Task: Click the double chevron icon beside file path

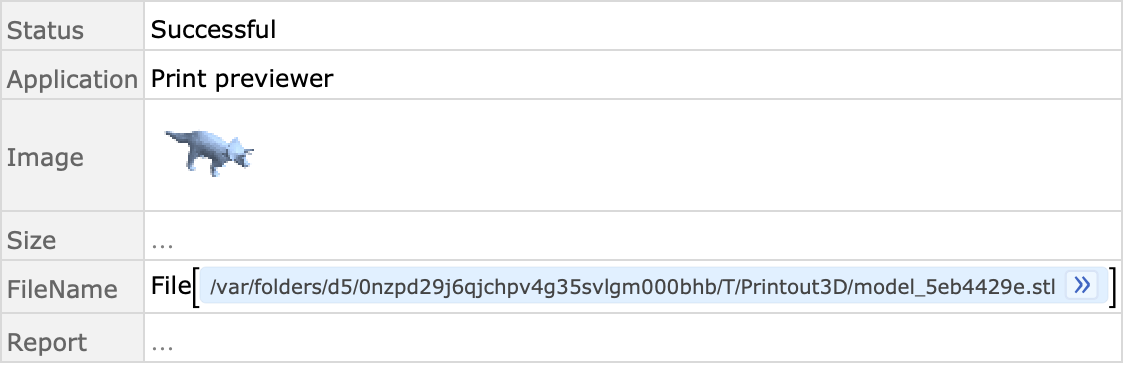Action: coord(1082,285)
